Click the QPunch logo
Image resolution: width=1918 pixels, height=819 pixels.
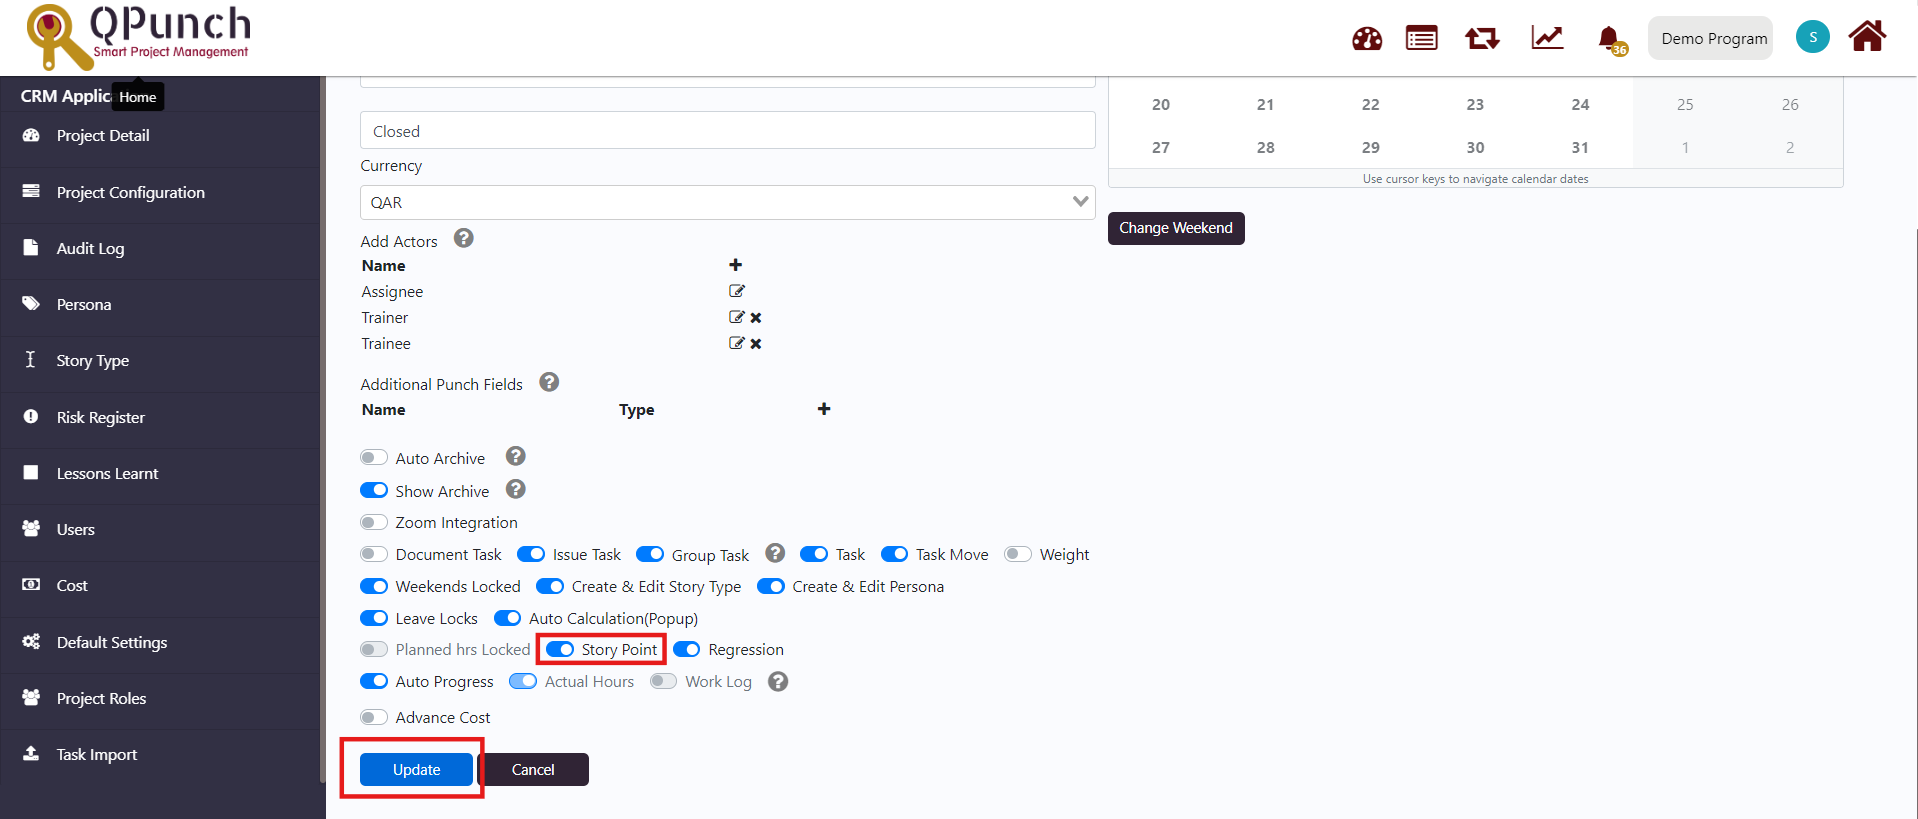pos(138,36)
